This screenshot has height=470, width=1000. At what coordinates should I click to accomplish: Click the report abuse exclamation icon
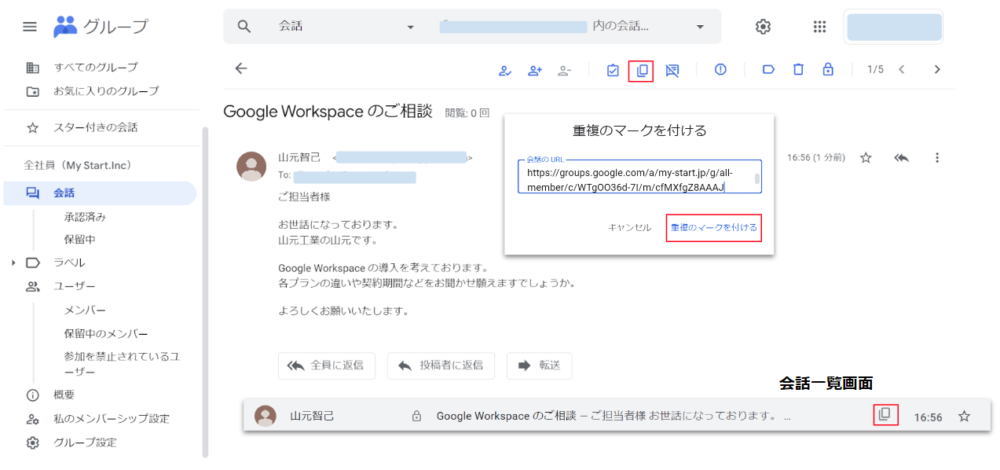click(721, 70)
